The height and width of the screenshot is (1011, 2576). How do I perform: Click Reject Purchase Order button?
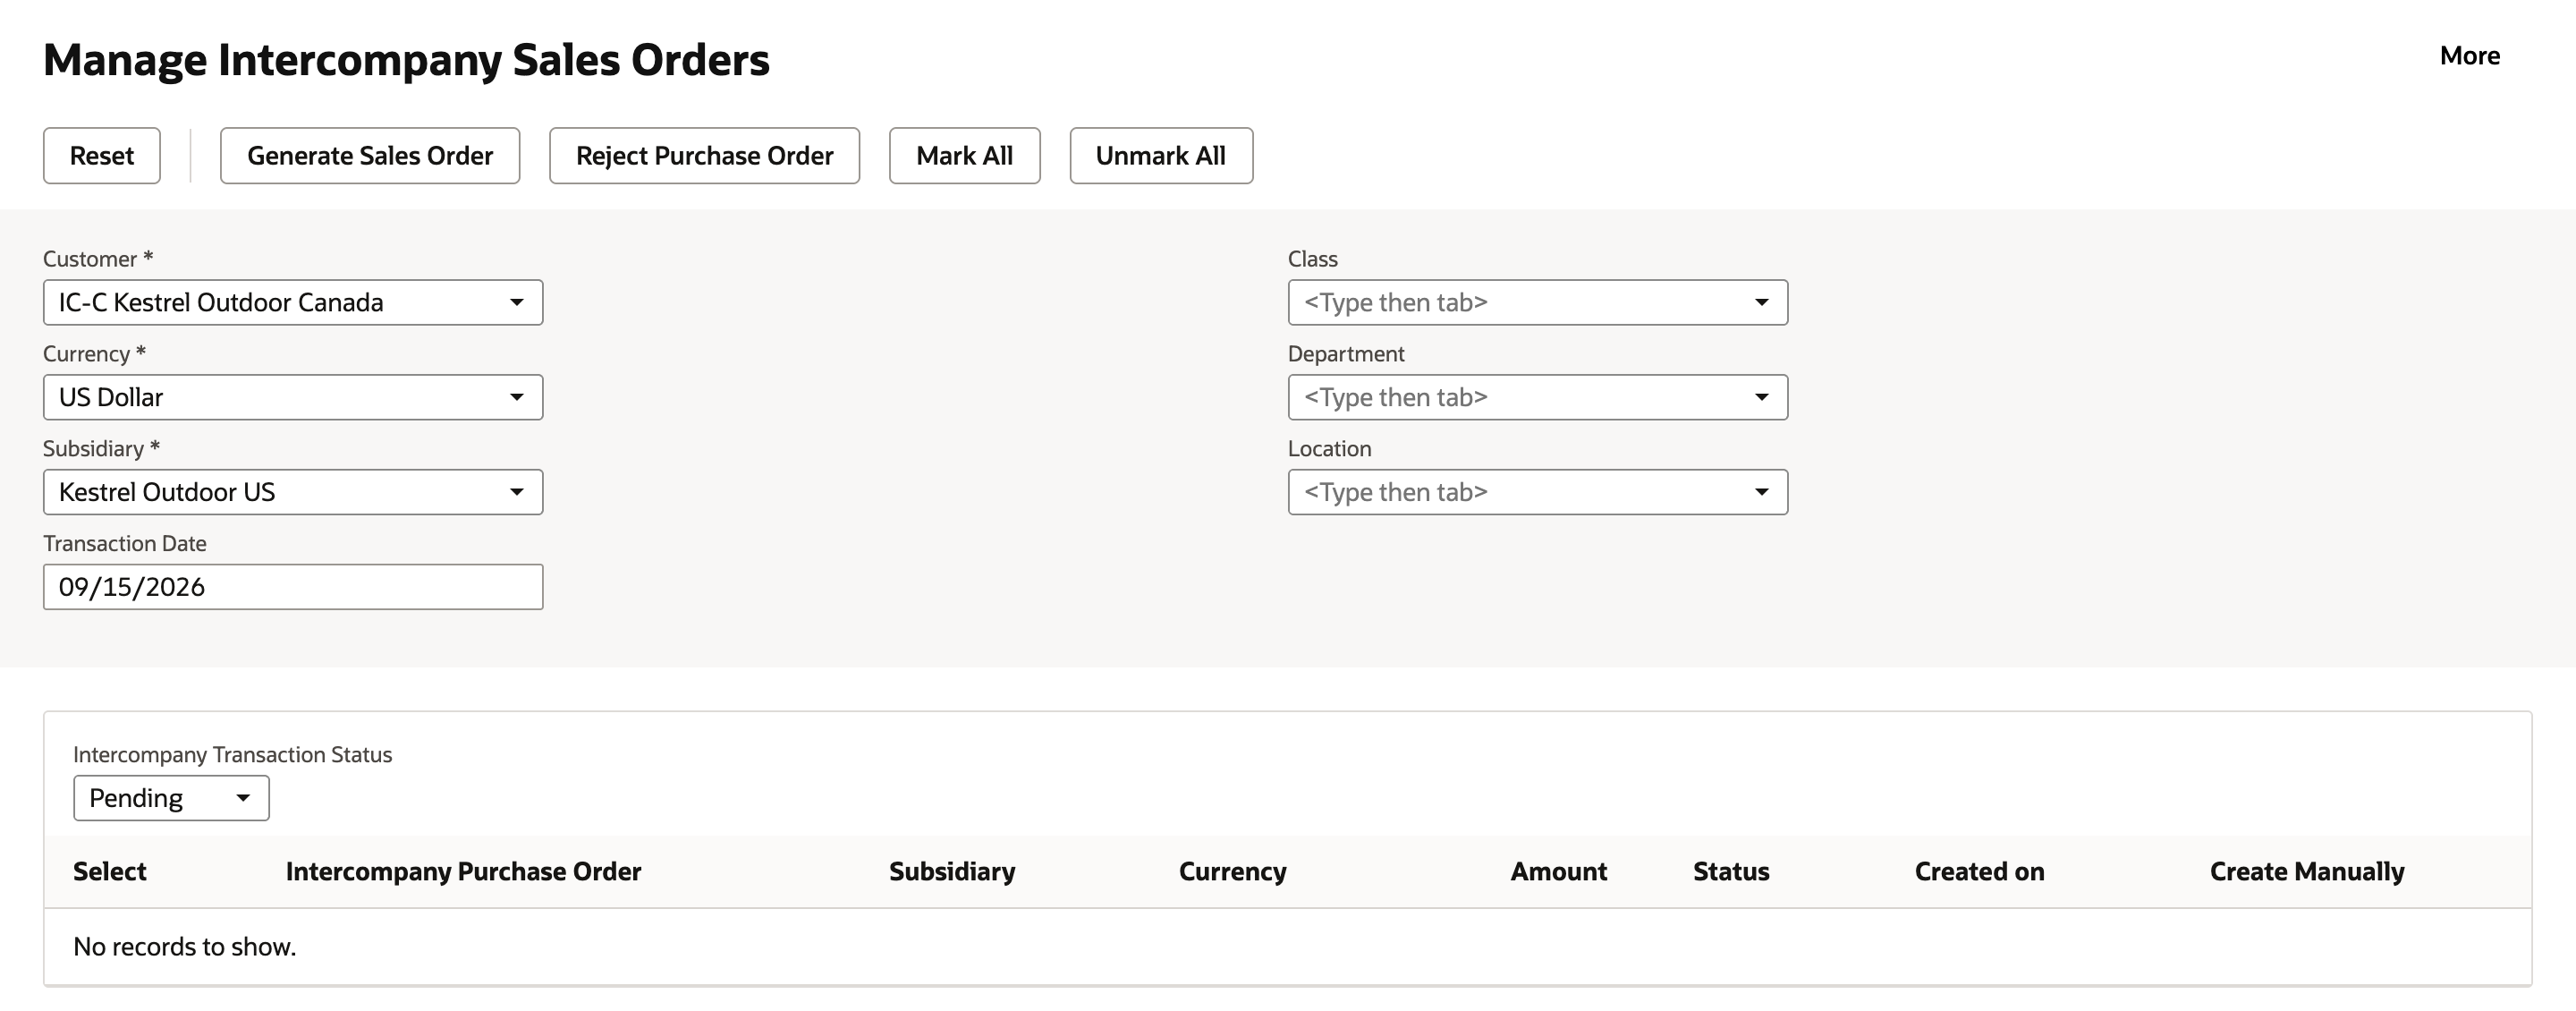click(x=704, y=156)
